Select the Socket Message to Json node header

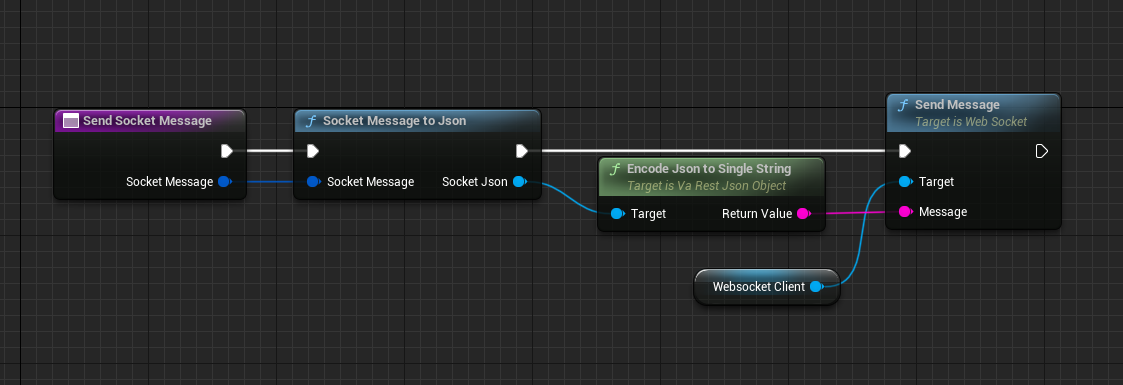pos(418,121)
